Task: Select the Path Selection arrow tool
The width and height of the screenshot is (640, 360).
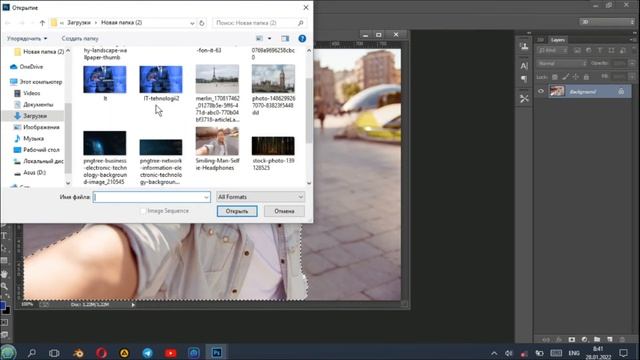Action: (x=4, y=248)
